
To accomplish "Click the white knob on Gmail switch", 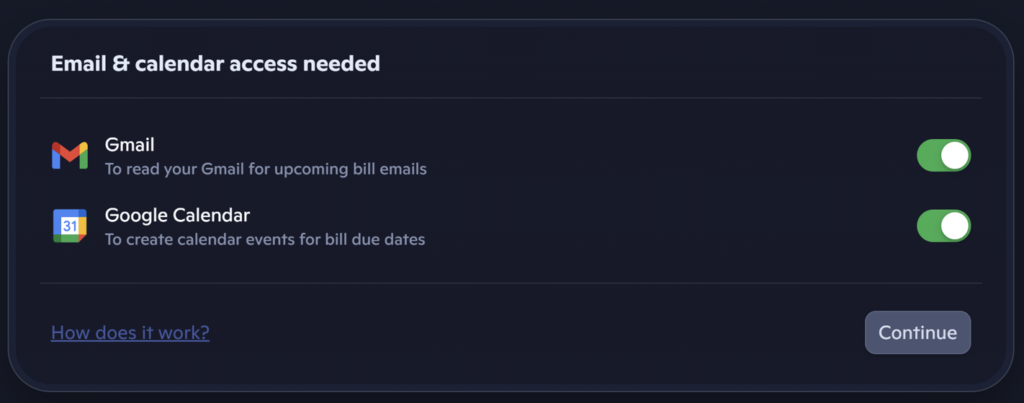I will (x=955, y=156).
